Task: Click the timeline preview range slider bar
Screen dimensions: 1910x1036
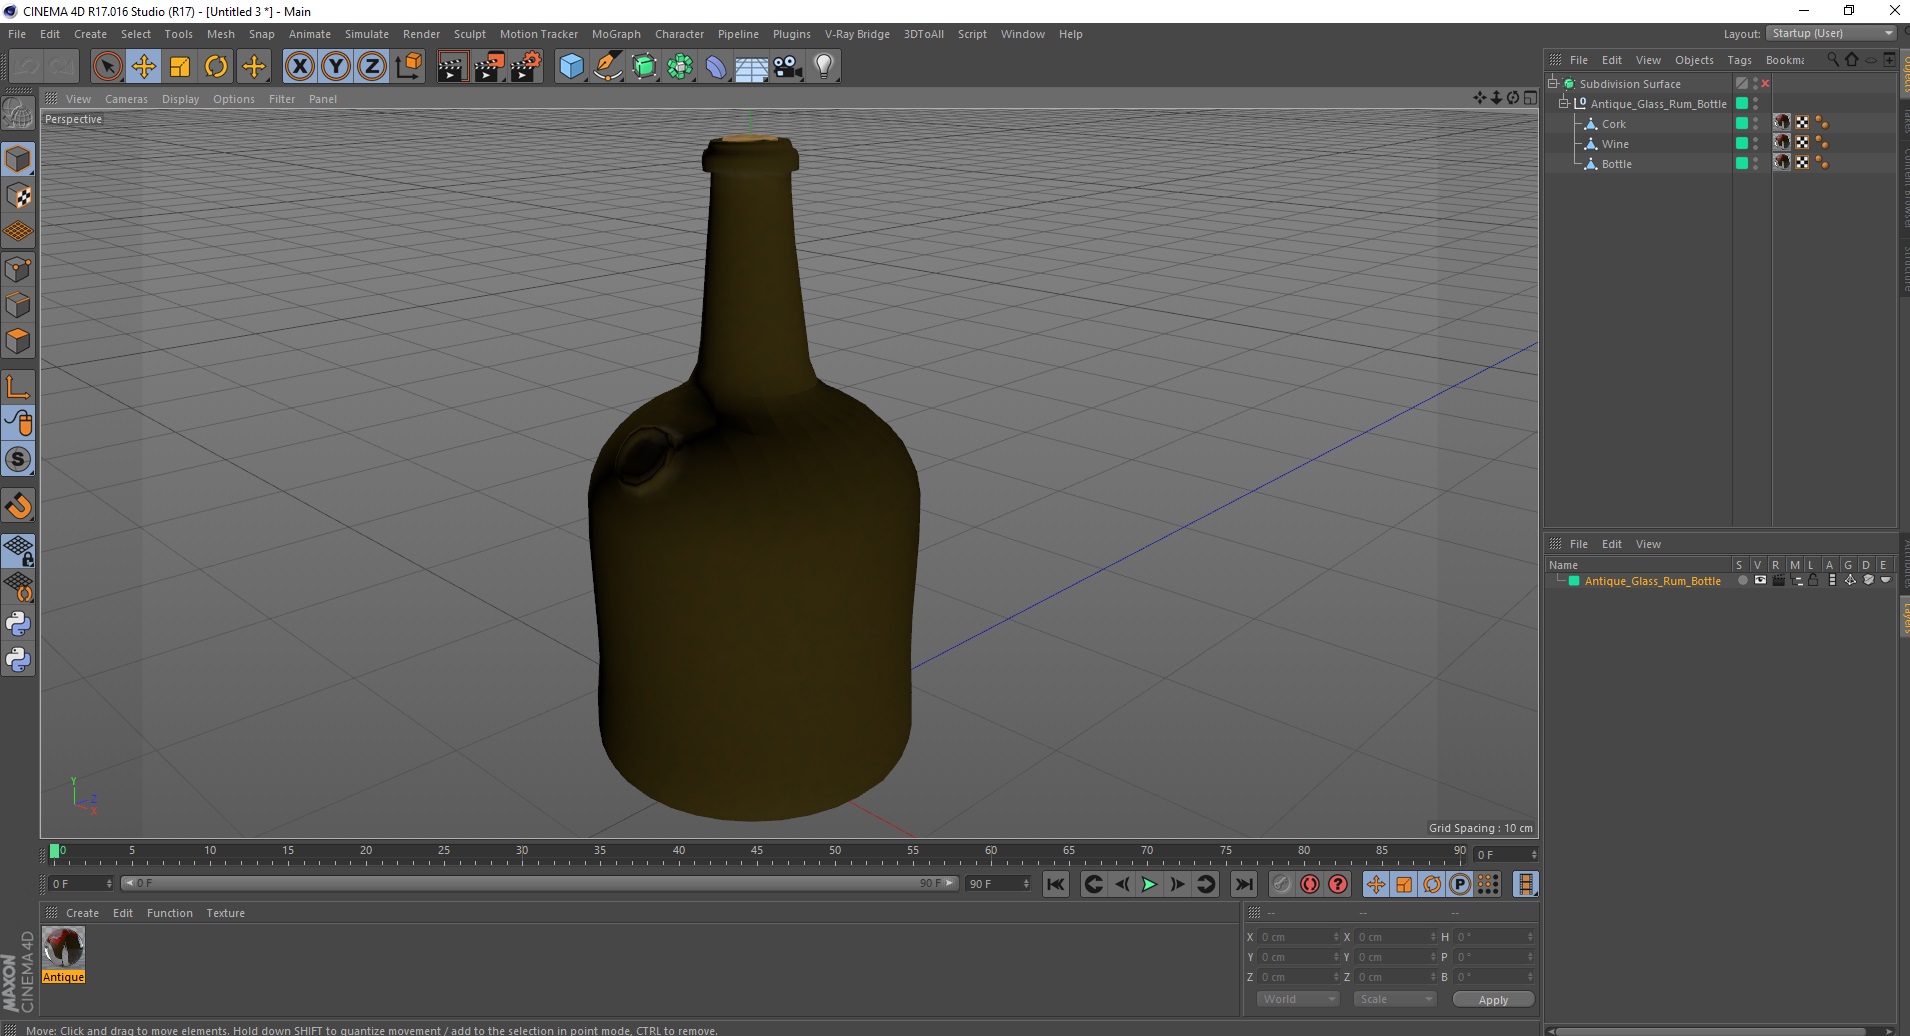Action: click(x=540, y=883)
